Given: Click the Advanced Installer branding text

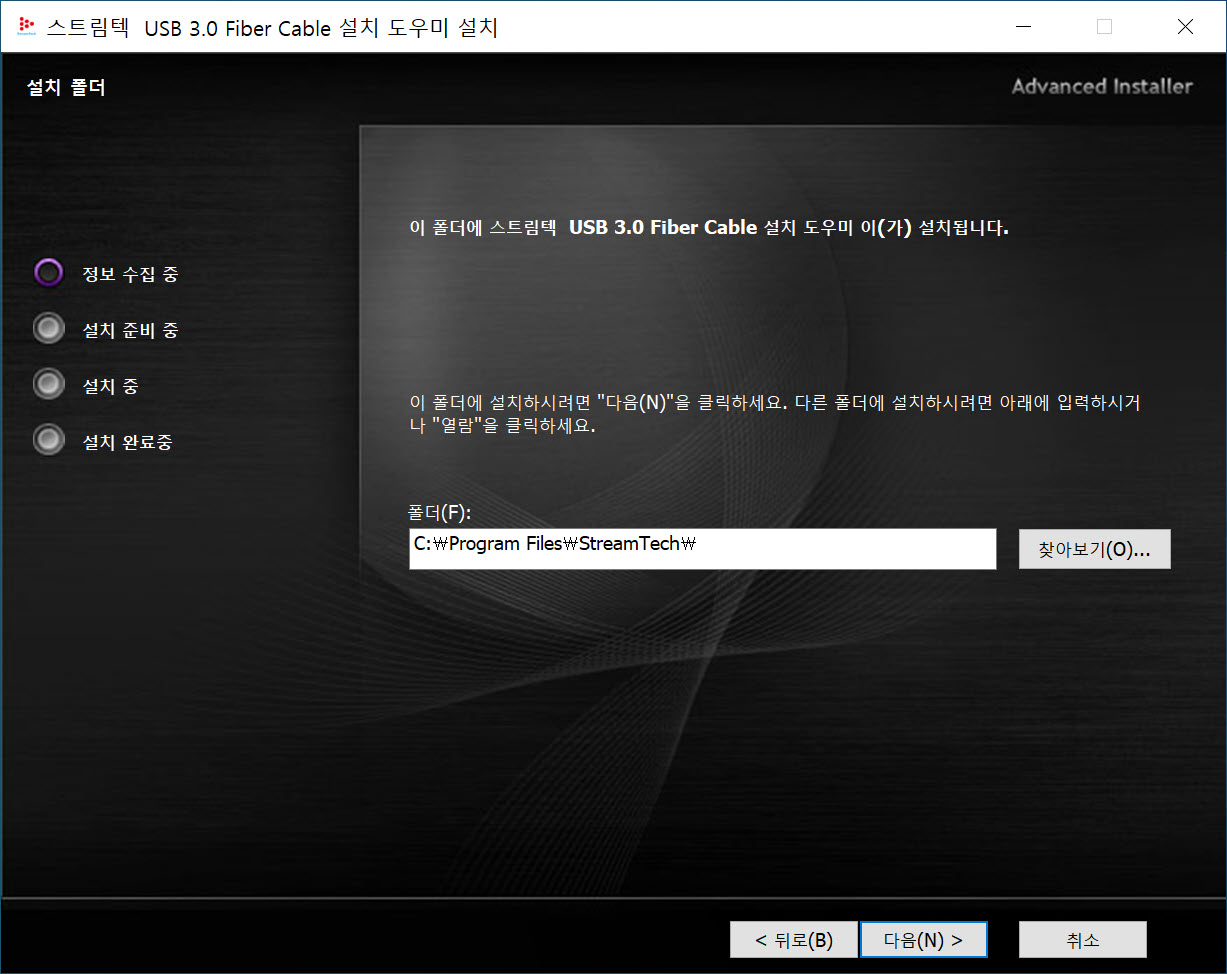Looking at the screenshot, I should [x=1102, y=86].
